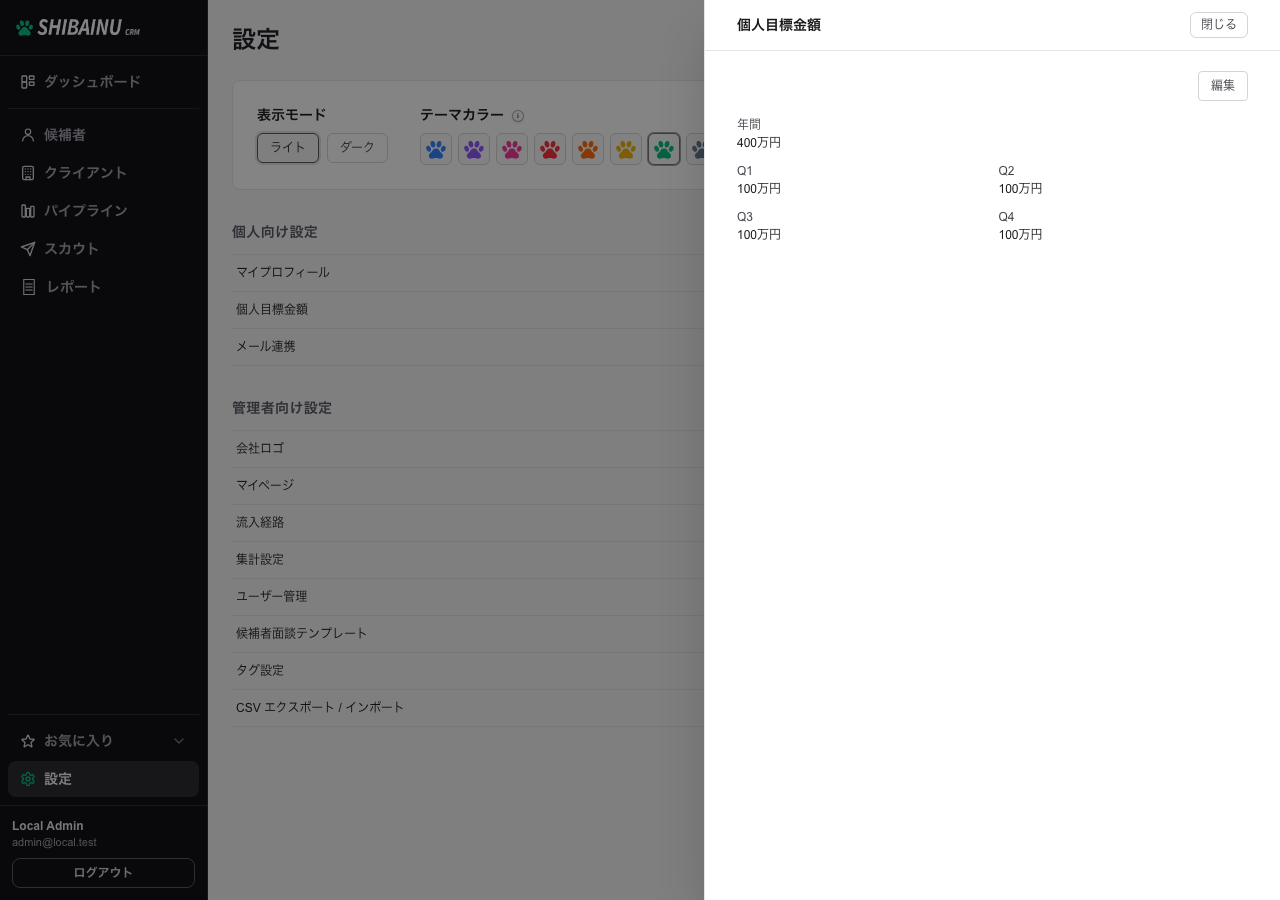Click the 400万円 annual target value
This screenshot has height=900, width=1280.
coord(759,143)
